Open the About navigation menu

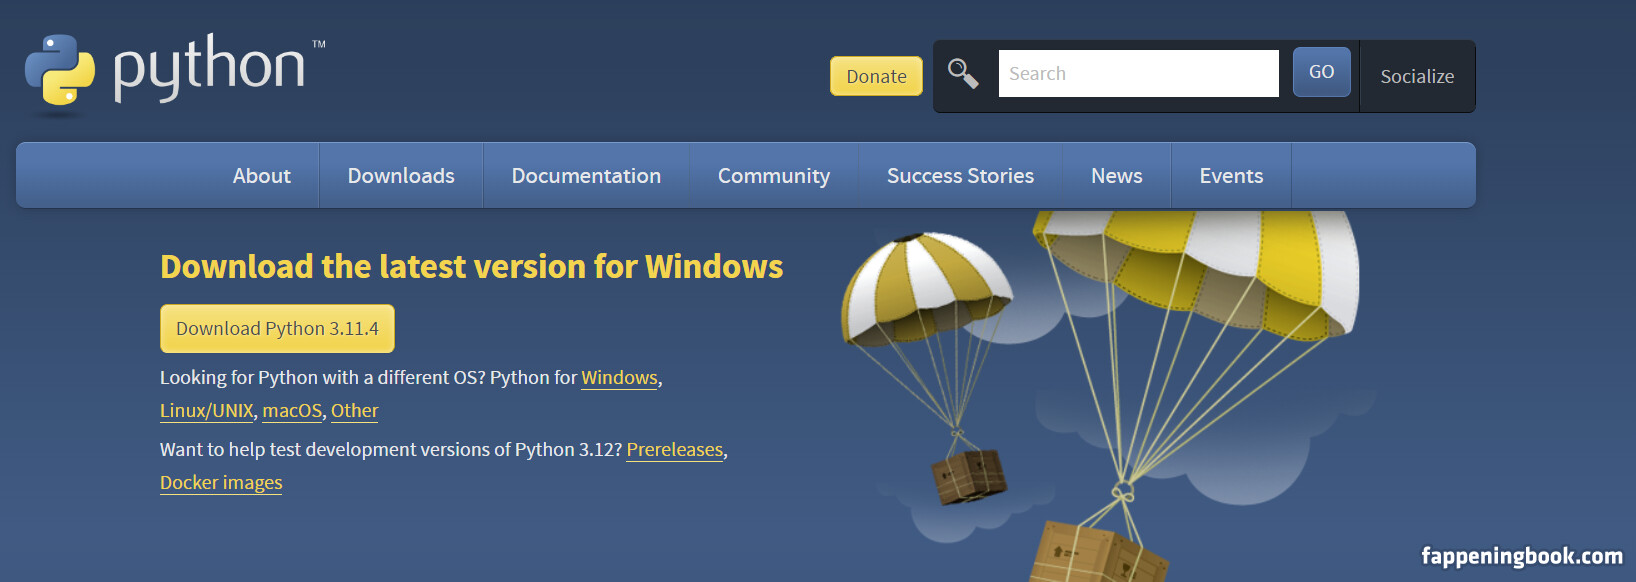pos(262,176)
